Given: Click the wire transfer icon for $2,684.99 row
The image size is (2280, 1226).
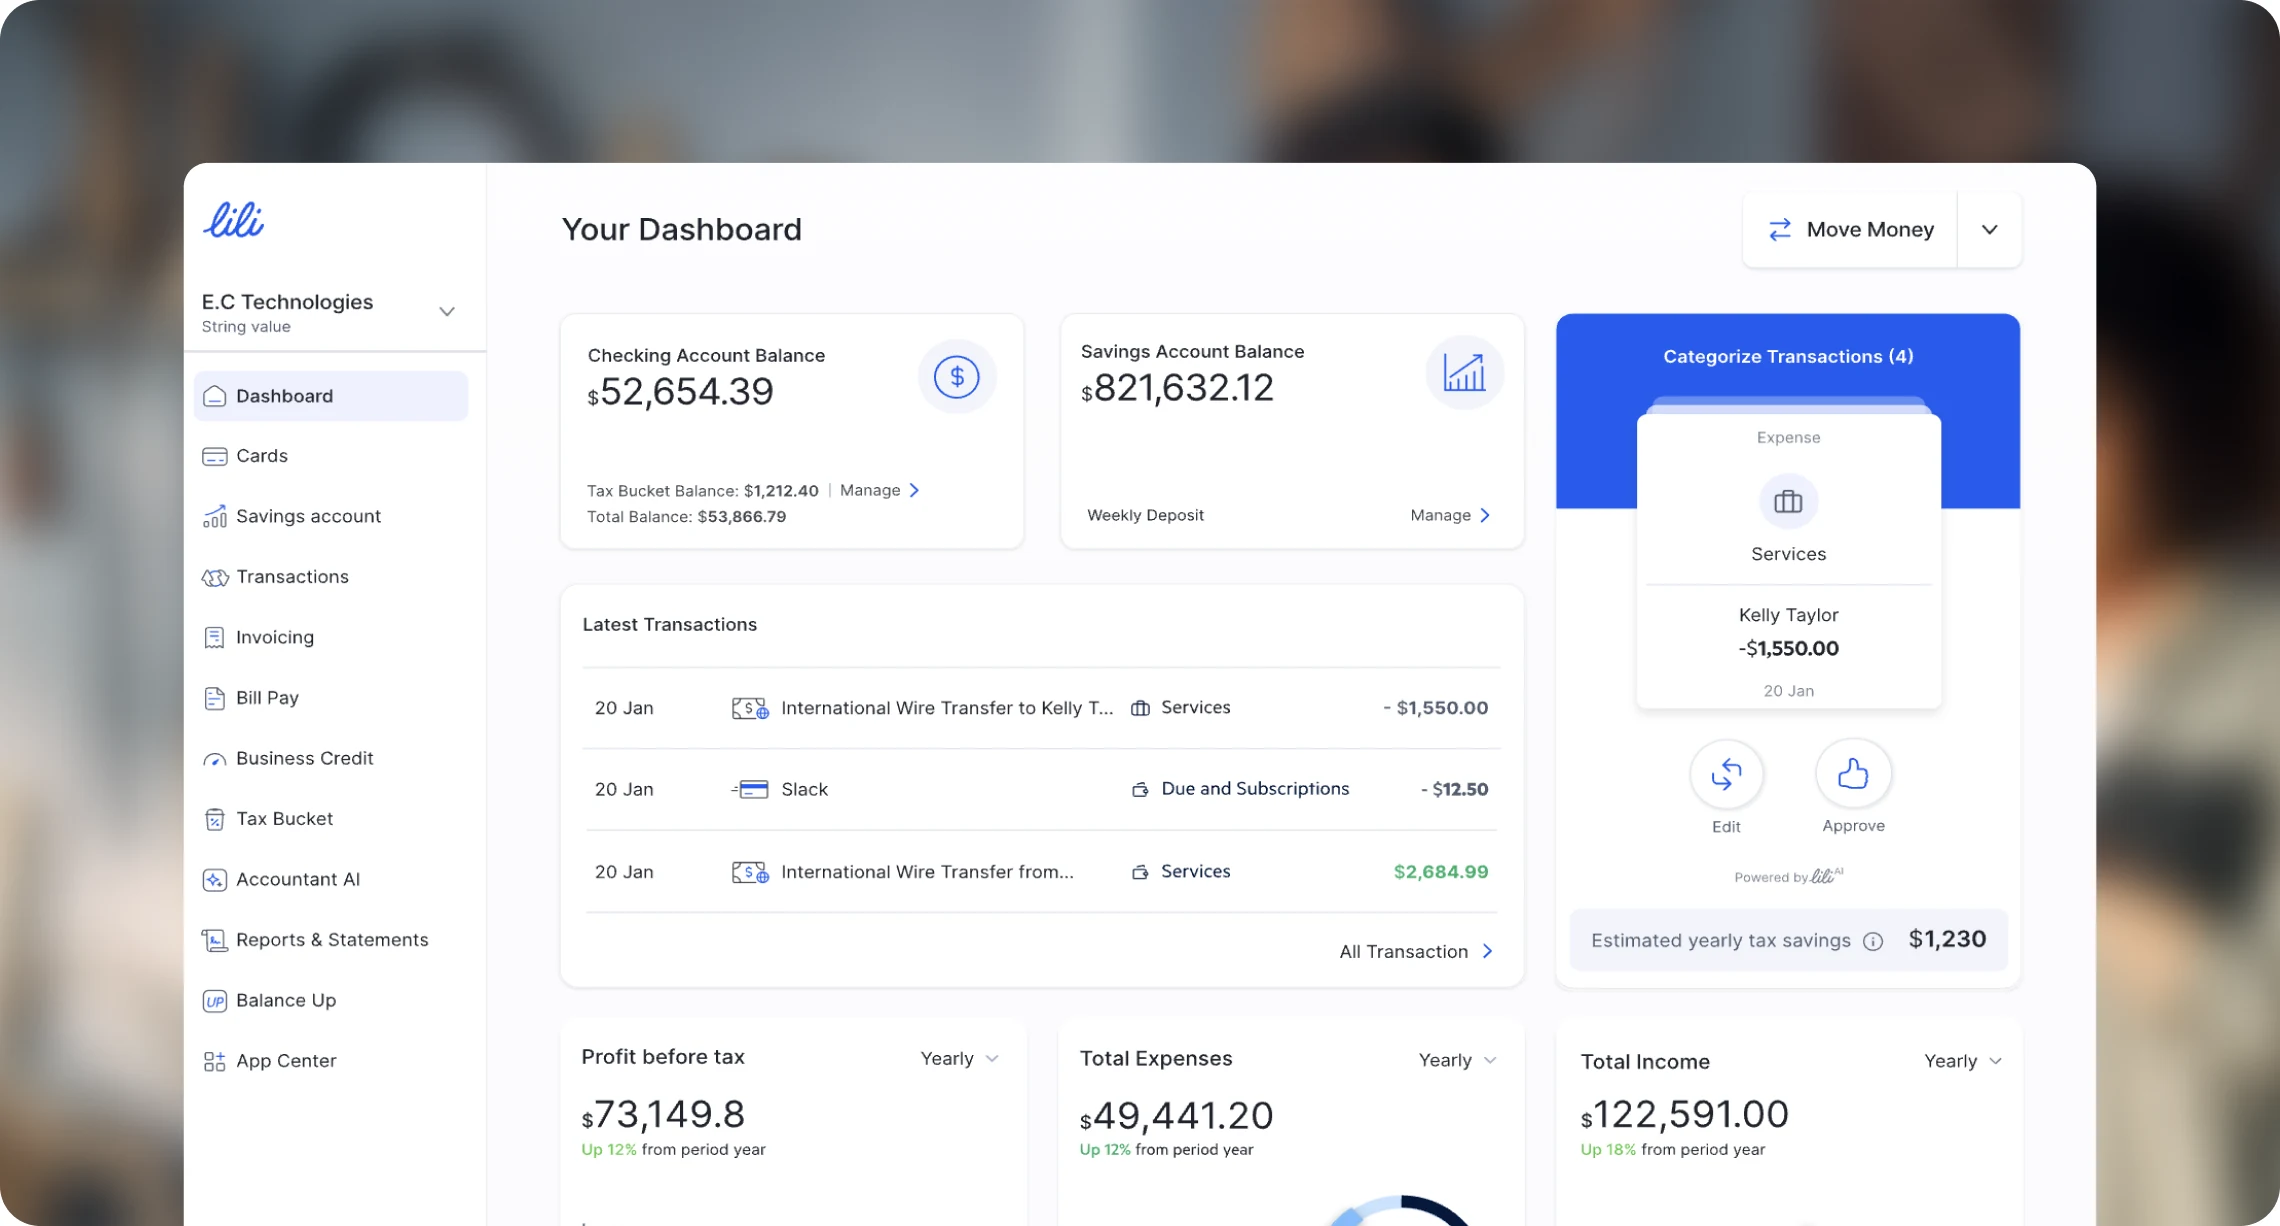Looking at the screenshot, I should 750,873.
